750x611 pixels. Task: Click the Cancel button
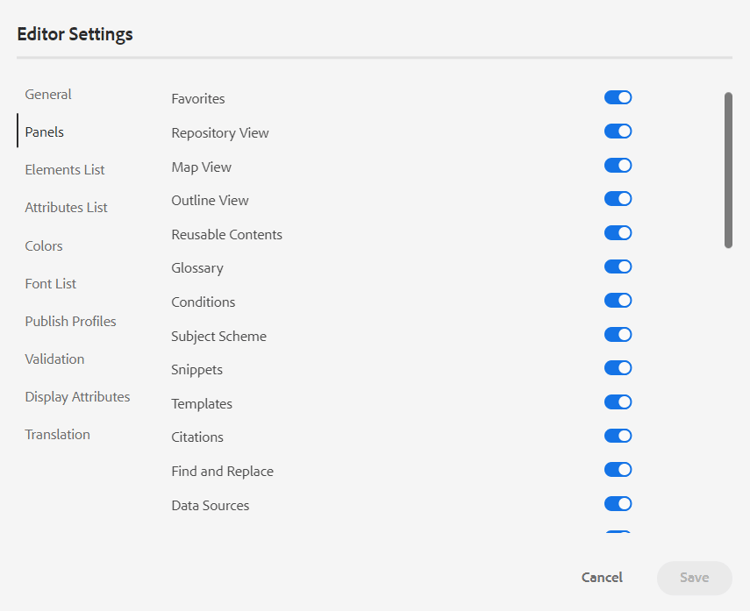tap(602, 577)
